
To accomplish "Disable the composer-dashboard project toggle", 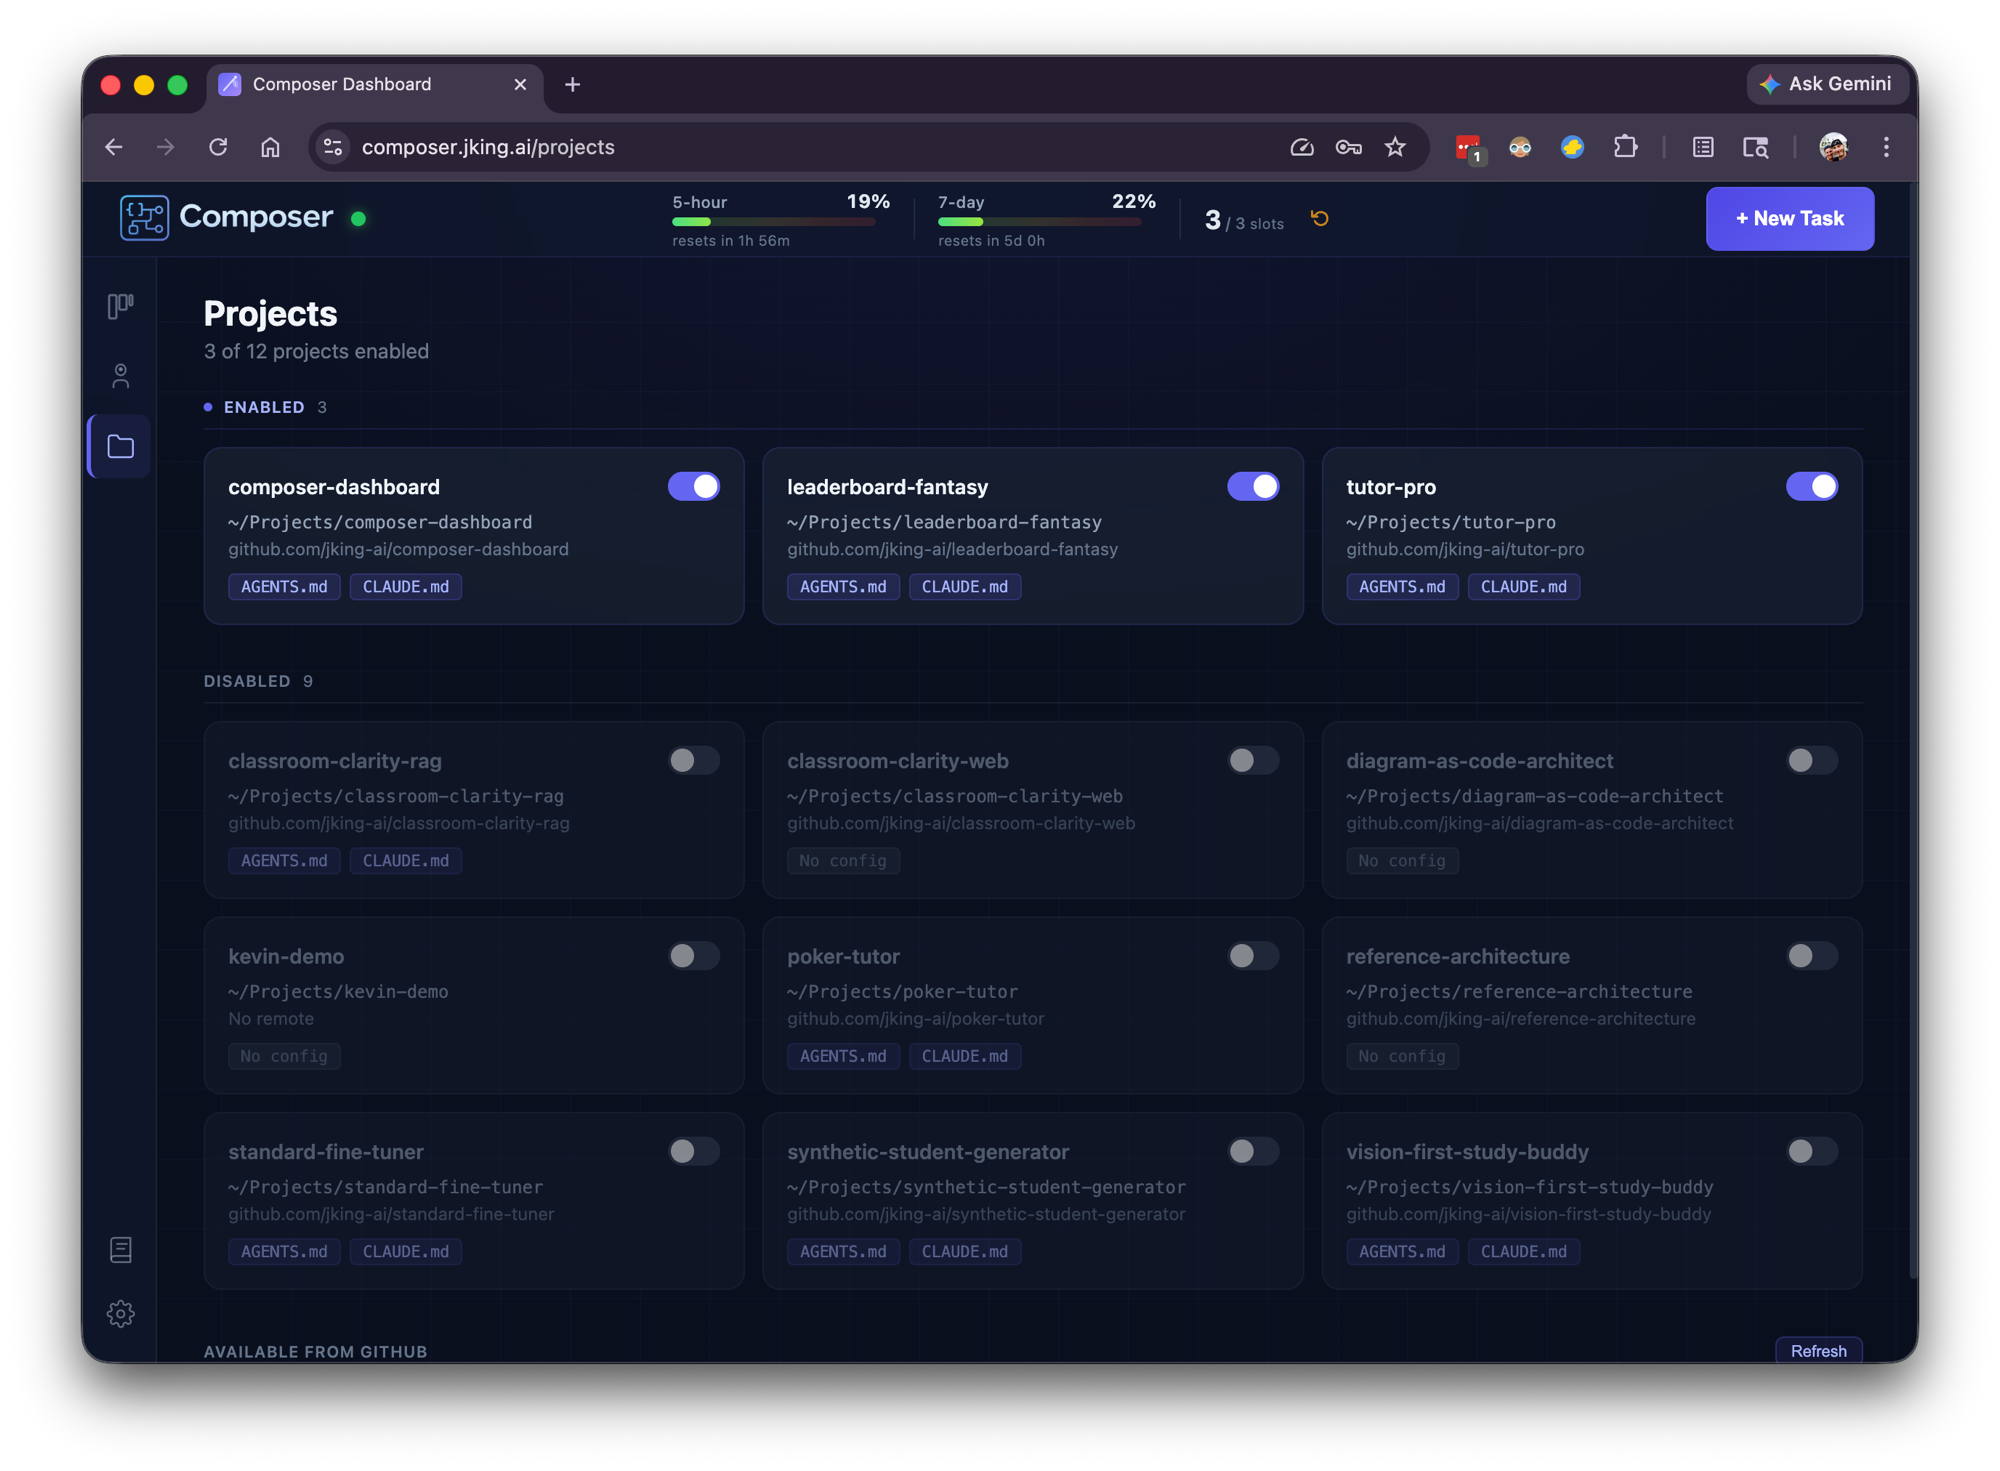I will point(694,486).
